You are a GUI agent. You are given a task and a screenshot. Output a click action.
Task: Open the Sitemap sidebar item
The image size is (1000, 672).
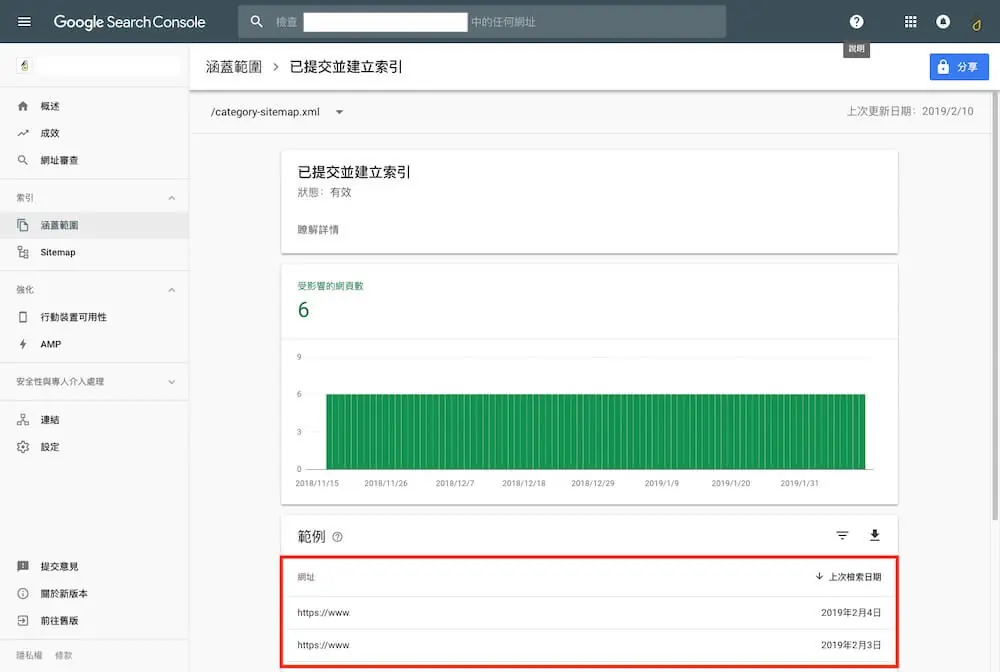[x=94, y=252]
